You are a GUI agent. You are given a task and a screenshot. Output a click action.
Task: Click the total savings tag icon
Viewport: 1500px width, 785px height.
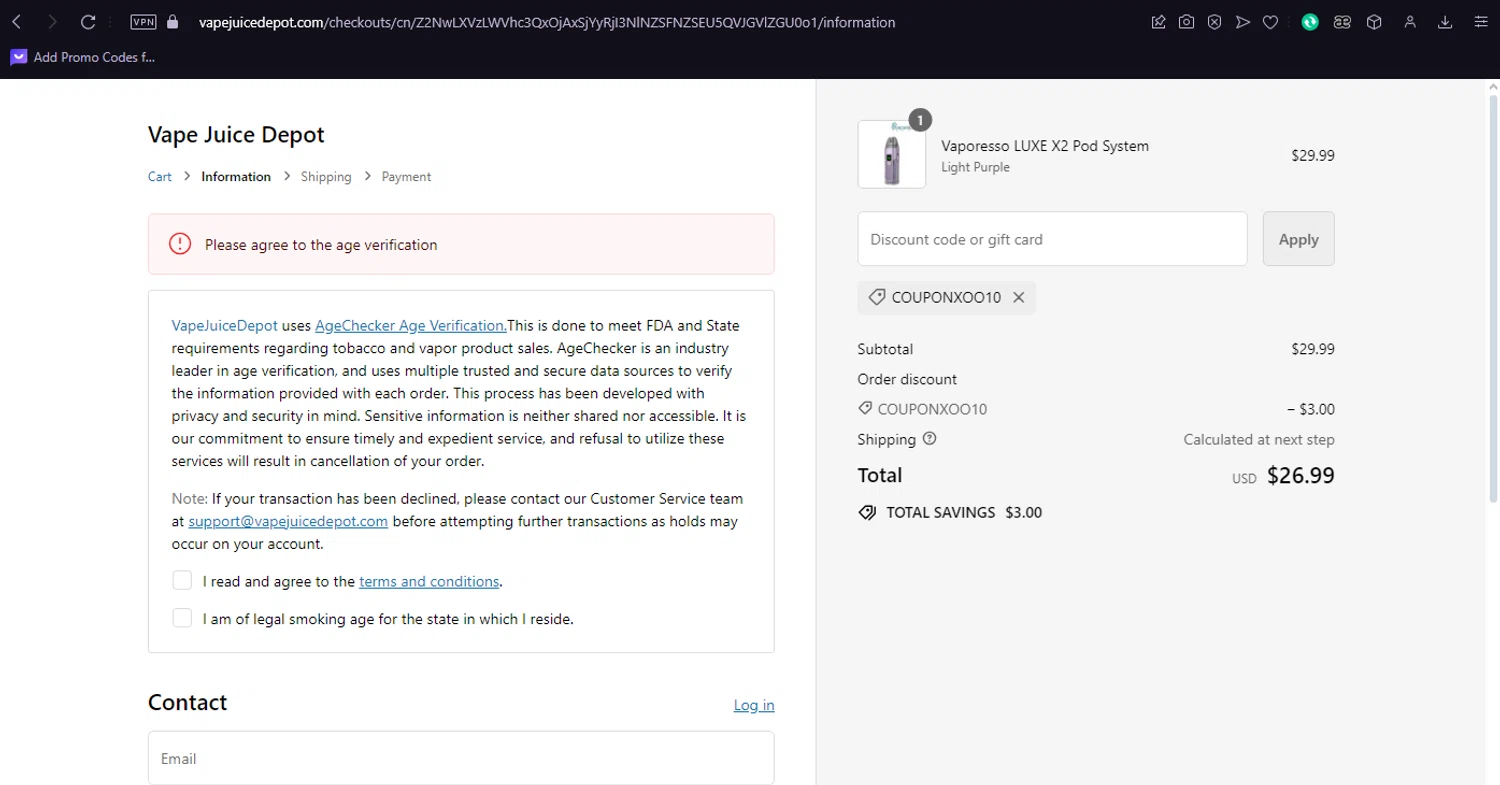click(x=867, y=512)
